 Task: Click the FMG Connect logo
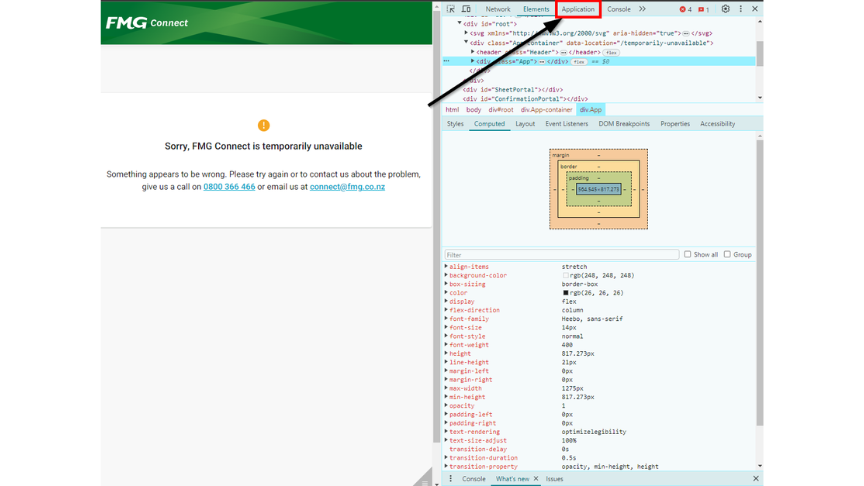point(147,23)
